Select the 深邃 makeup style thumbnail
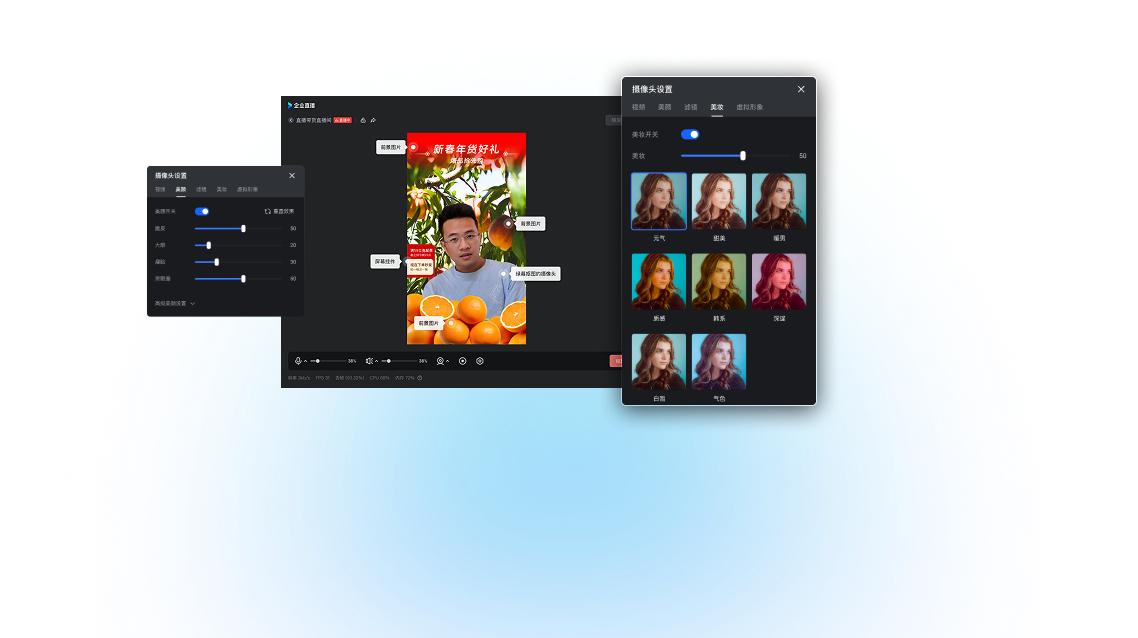Screen dimensions: 1138x638 (x=779, y=281)
